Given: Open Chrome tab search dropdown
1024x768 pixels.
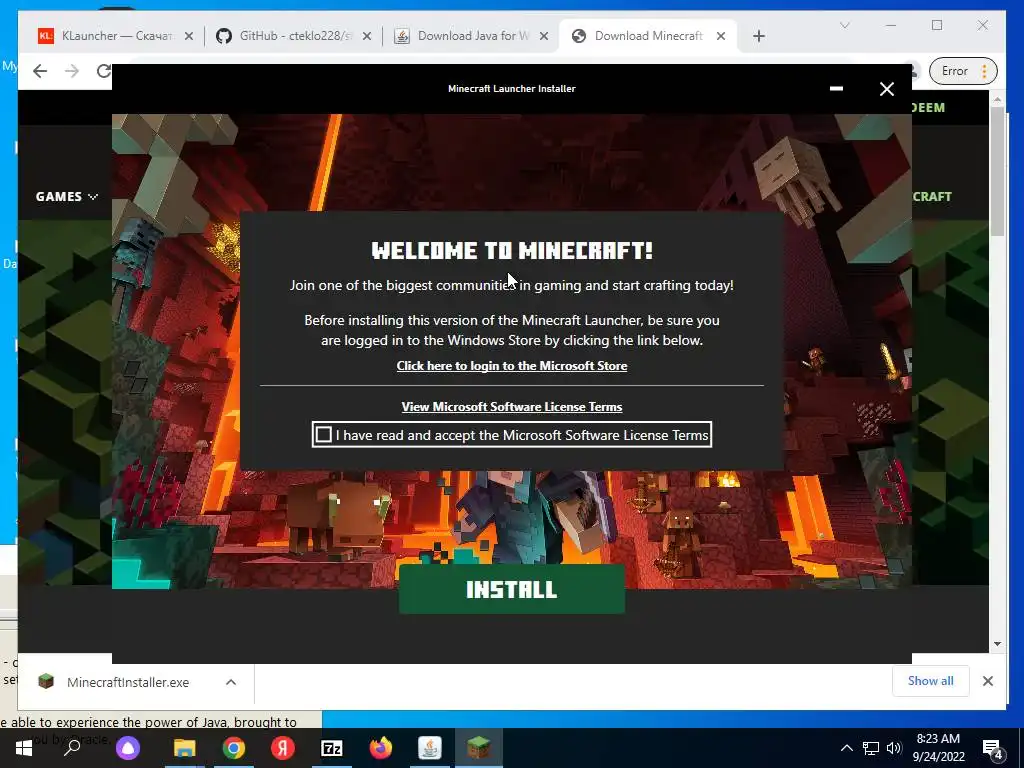Looking at the screenshot, I should (844, 25).
